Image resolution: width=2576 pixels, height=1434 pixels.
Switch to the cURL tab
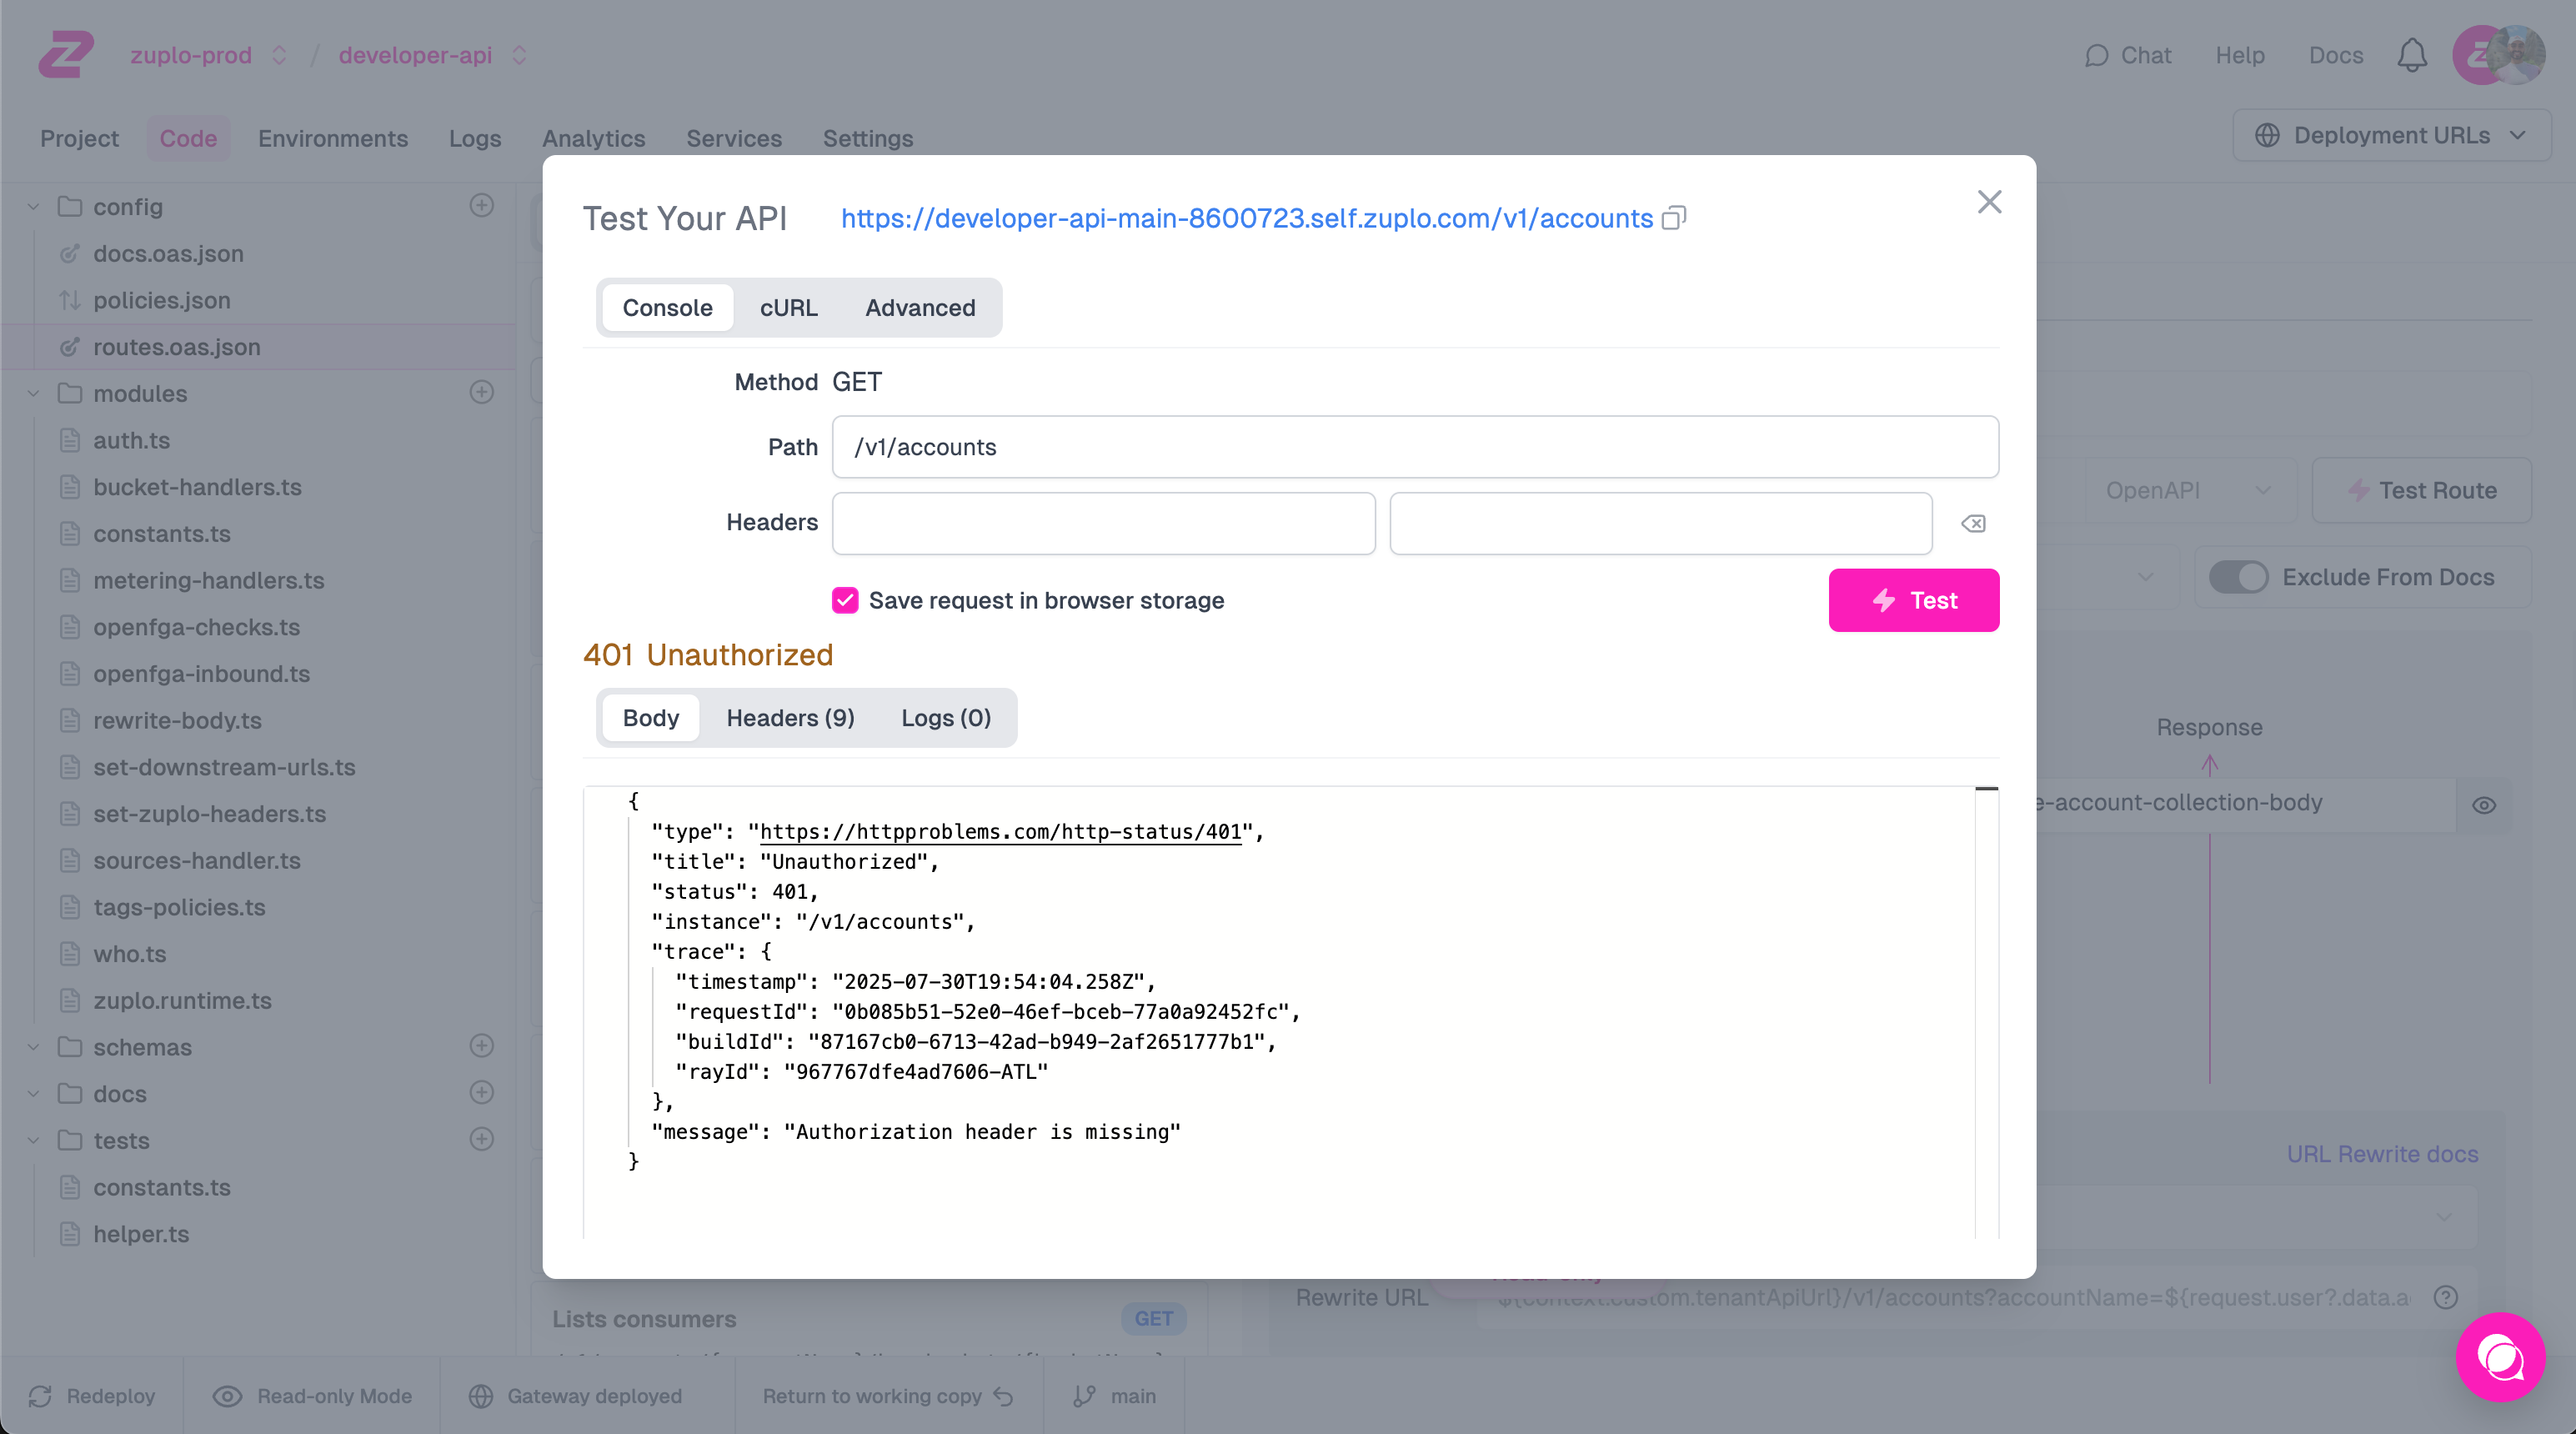tap(788, 308)
